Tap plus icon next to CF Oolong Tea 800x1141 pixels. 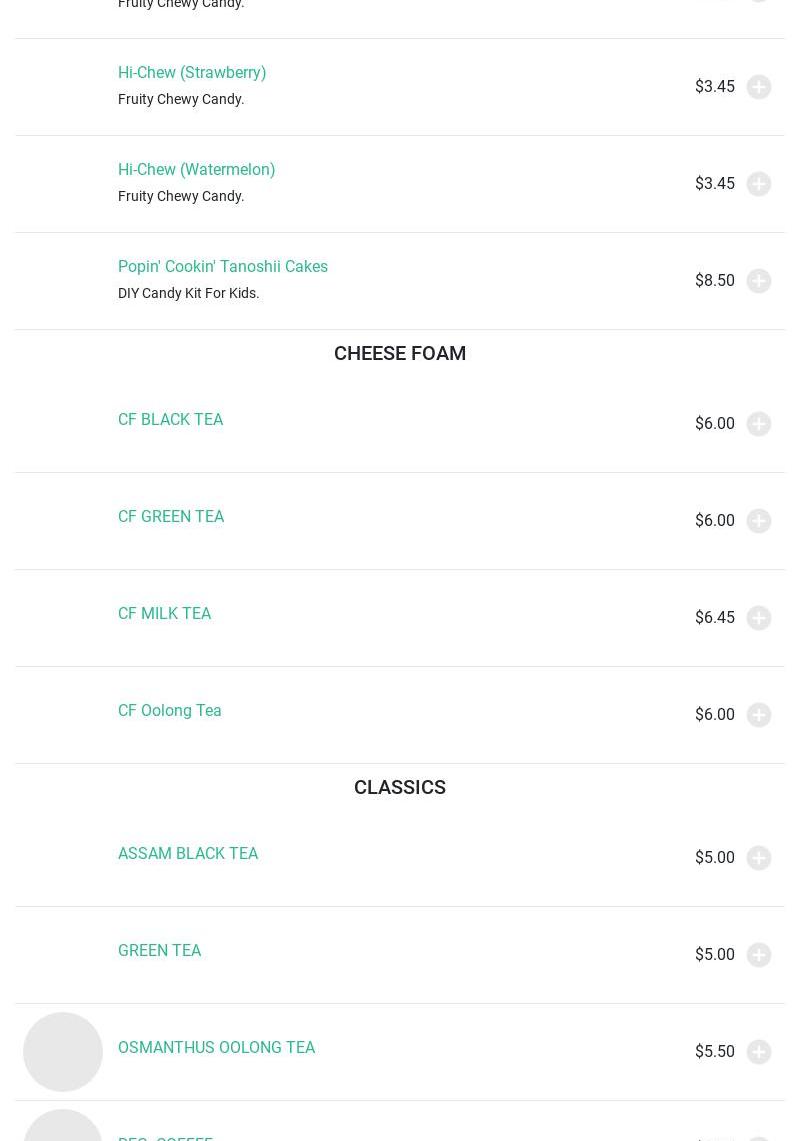pos(759,715)
